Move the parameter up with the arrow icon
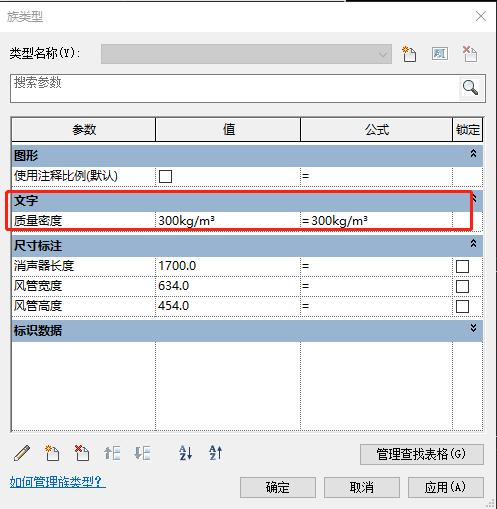 pyautogui.click(x=112, y=453)
